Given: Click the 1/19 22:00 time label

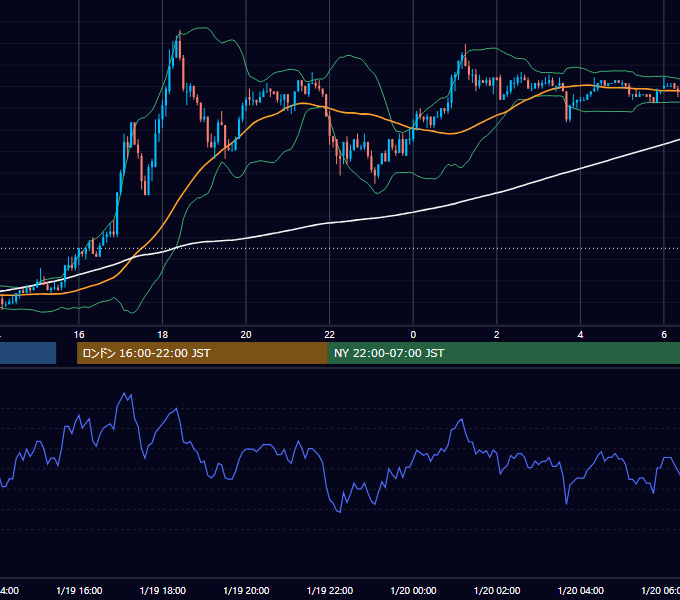Looking at the screenshot, I should [x=330, y=590].
